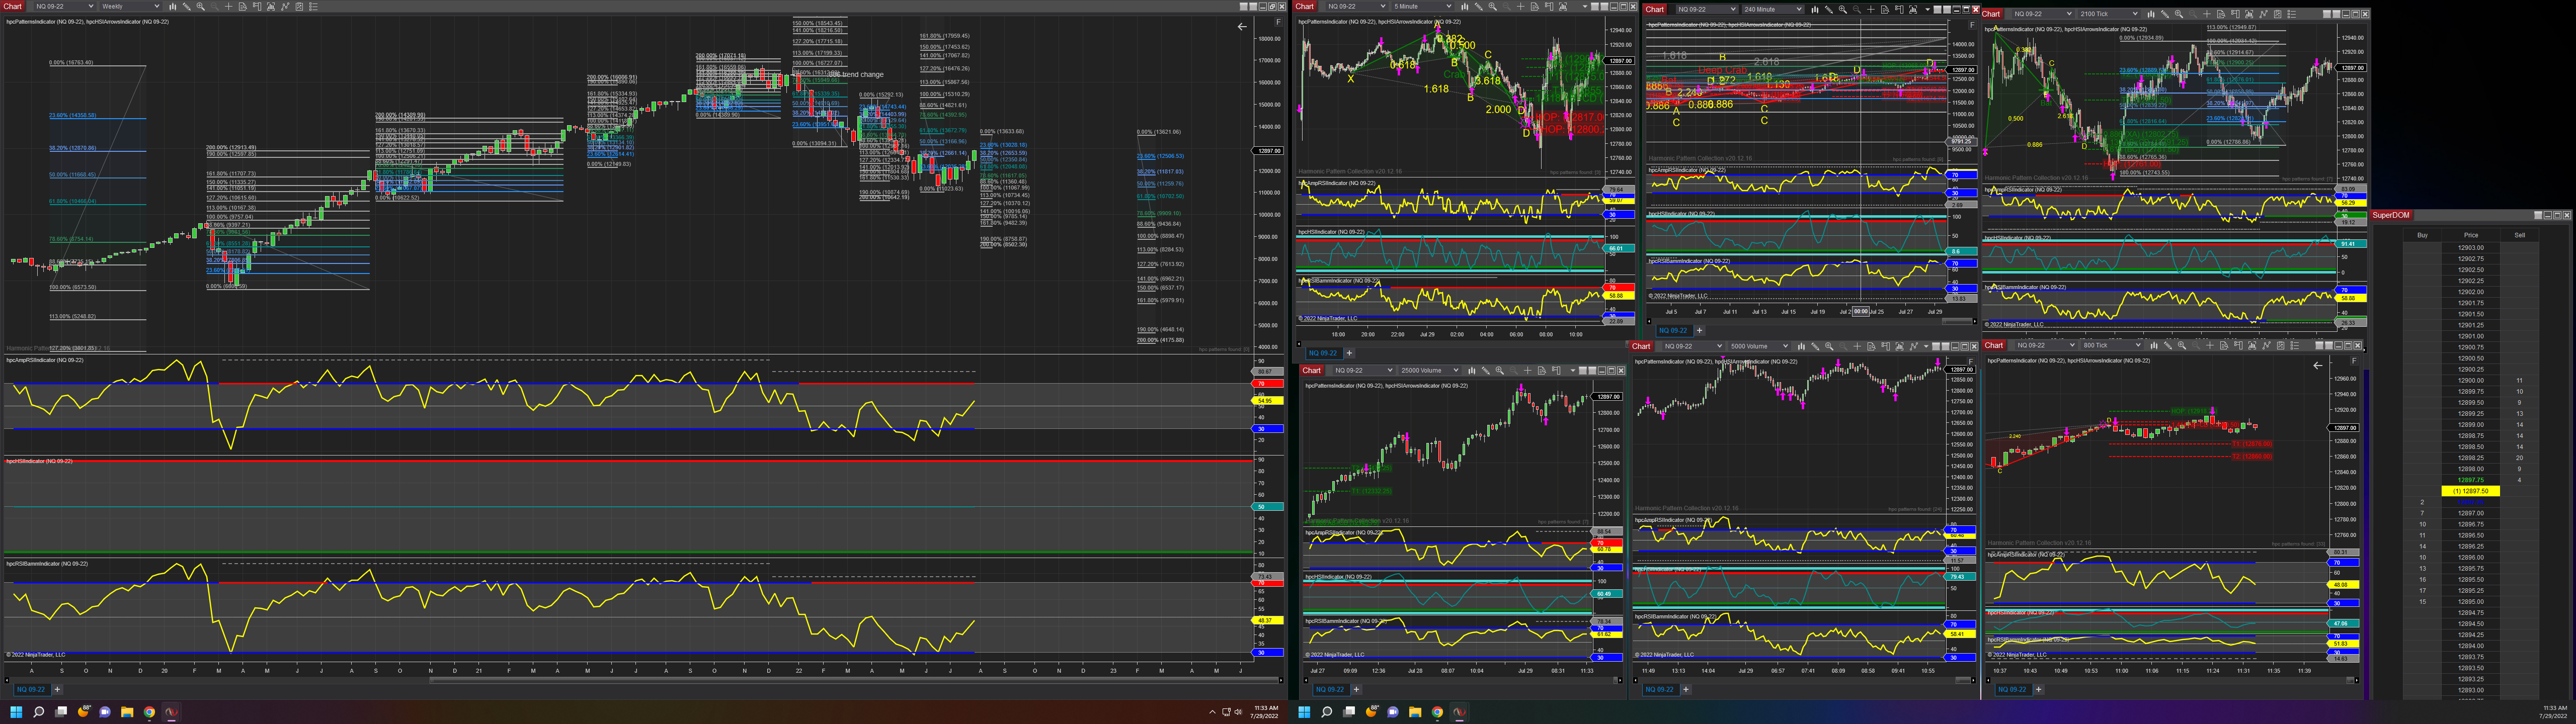Viewport: 2576px width, 724px height.
Task: Open Weekly interval dropdown
Action: (157, 7)
